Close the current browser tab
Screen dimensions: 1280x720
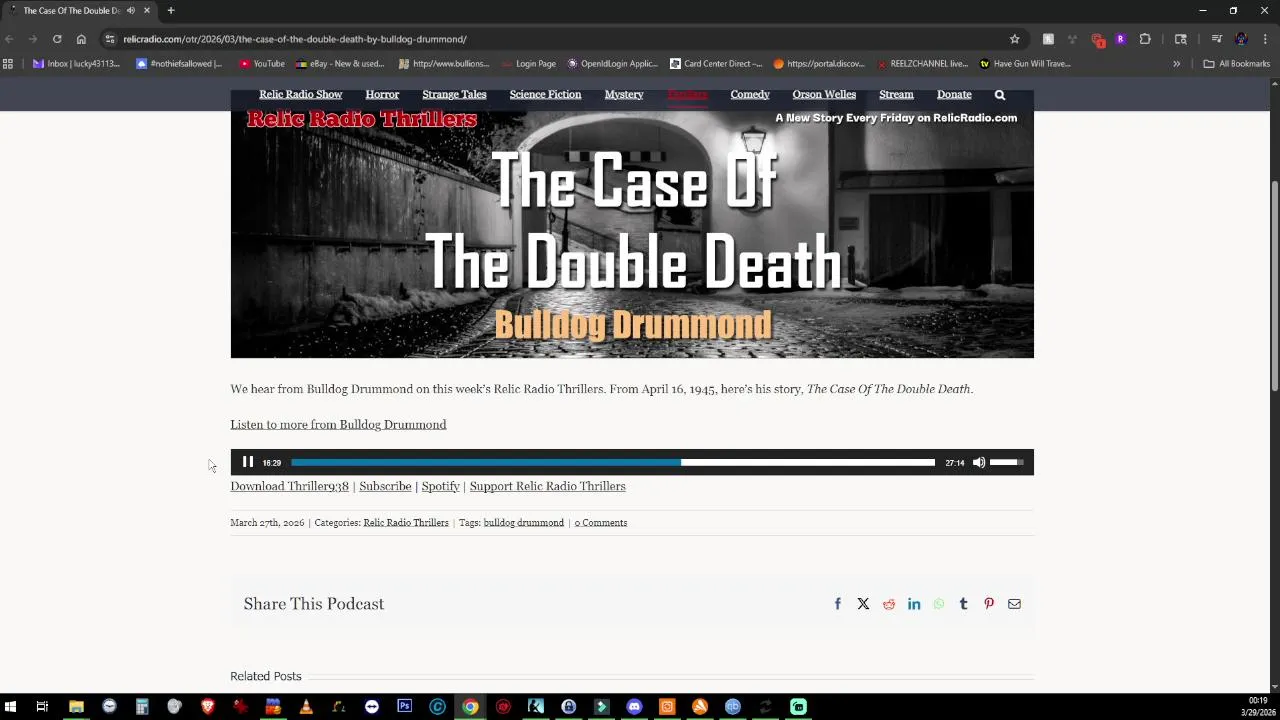(147, 10)
